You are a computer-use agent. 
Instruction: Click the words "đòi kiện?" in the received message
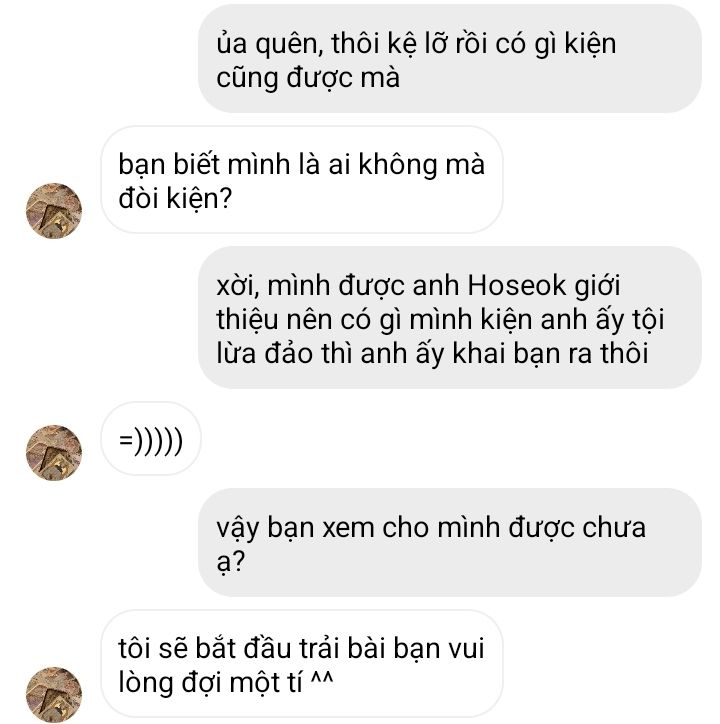(175, 199)
